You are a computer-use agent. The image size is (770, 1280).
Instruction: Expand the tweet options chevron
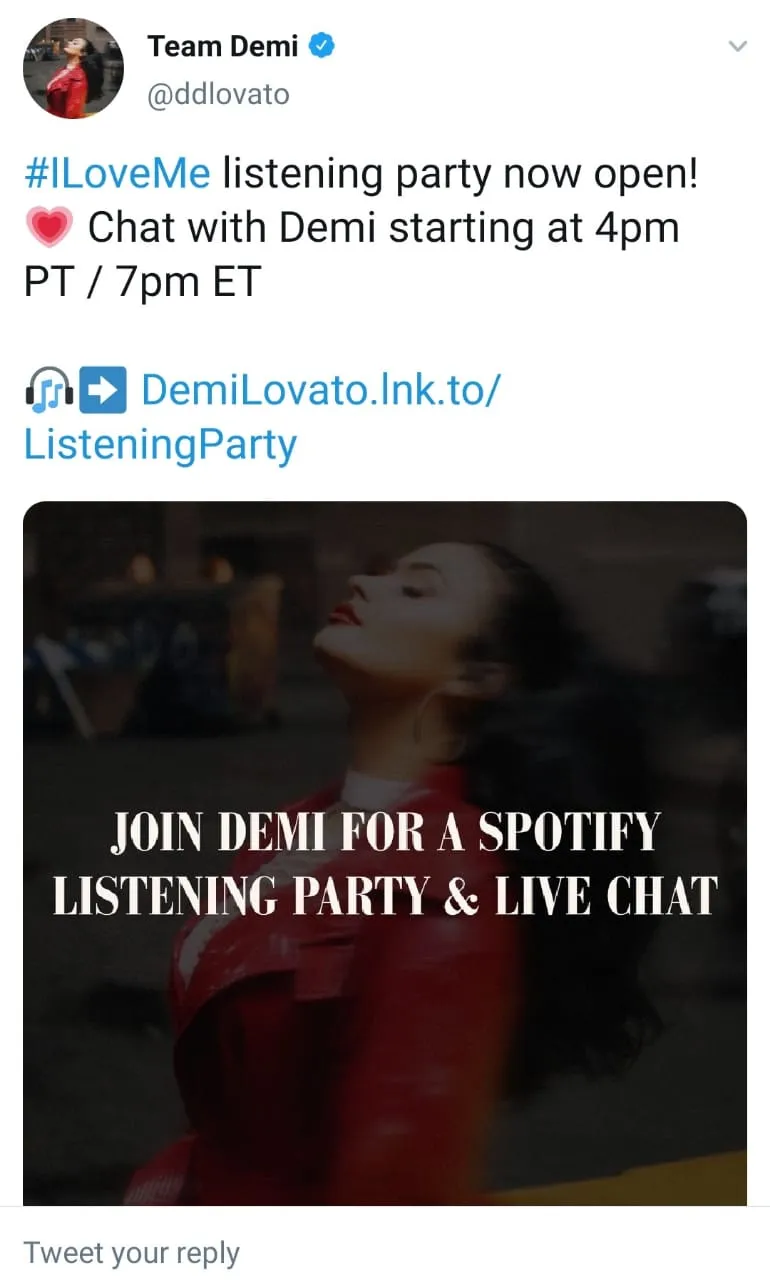click(737, 47)
